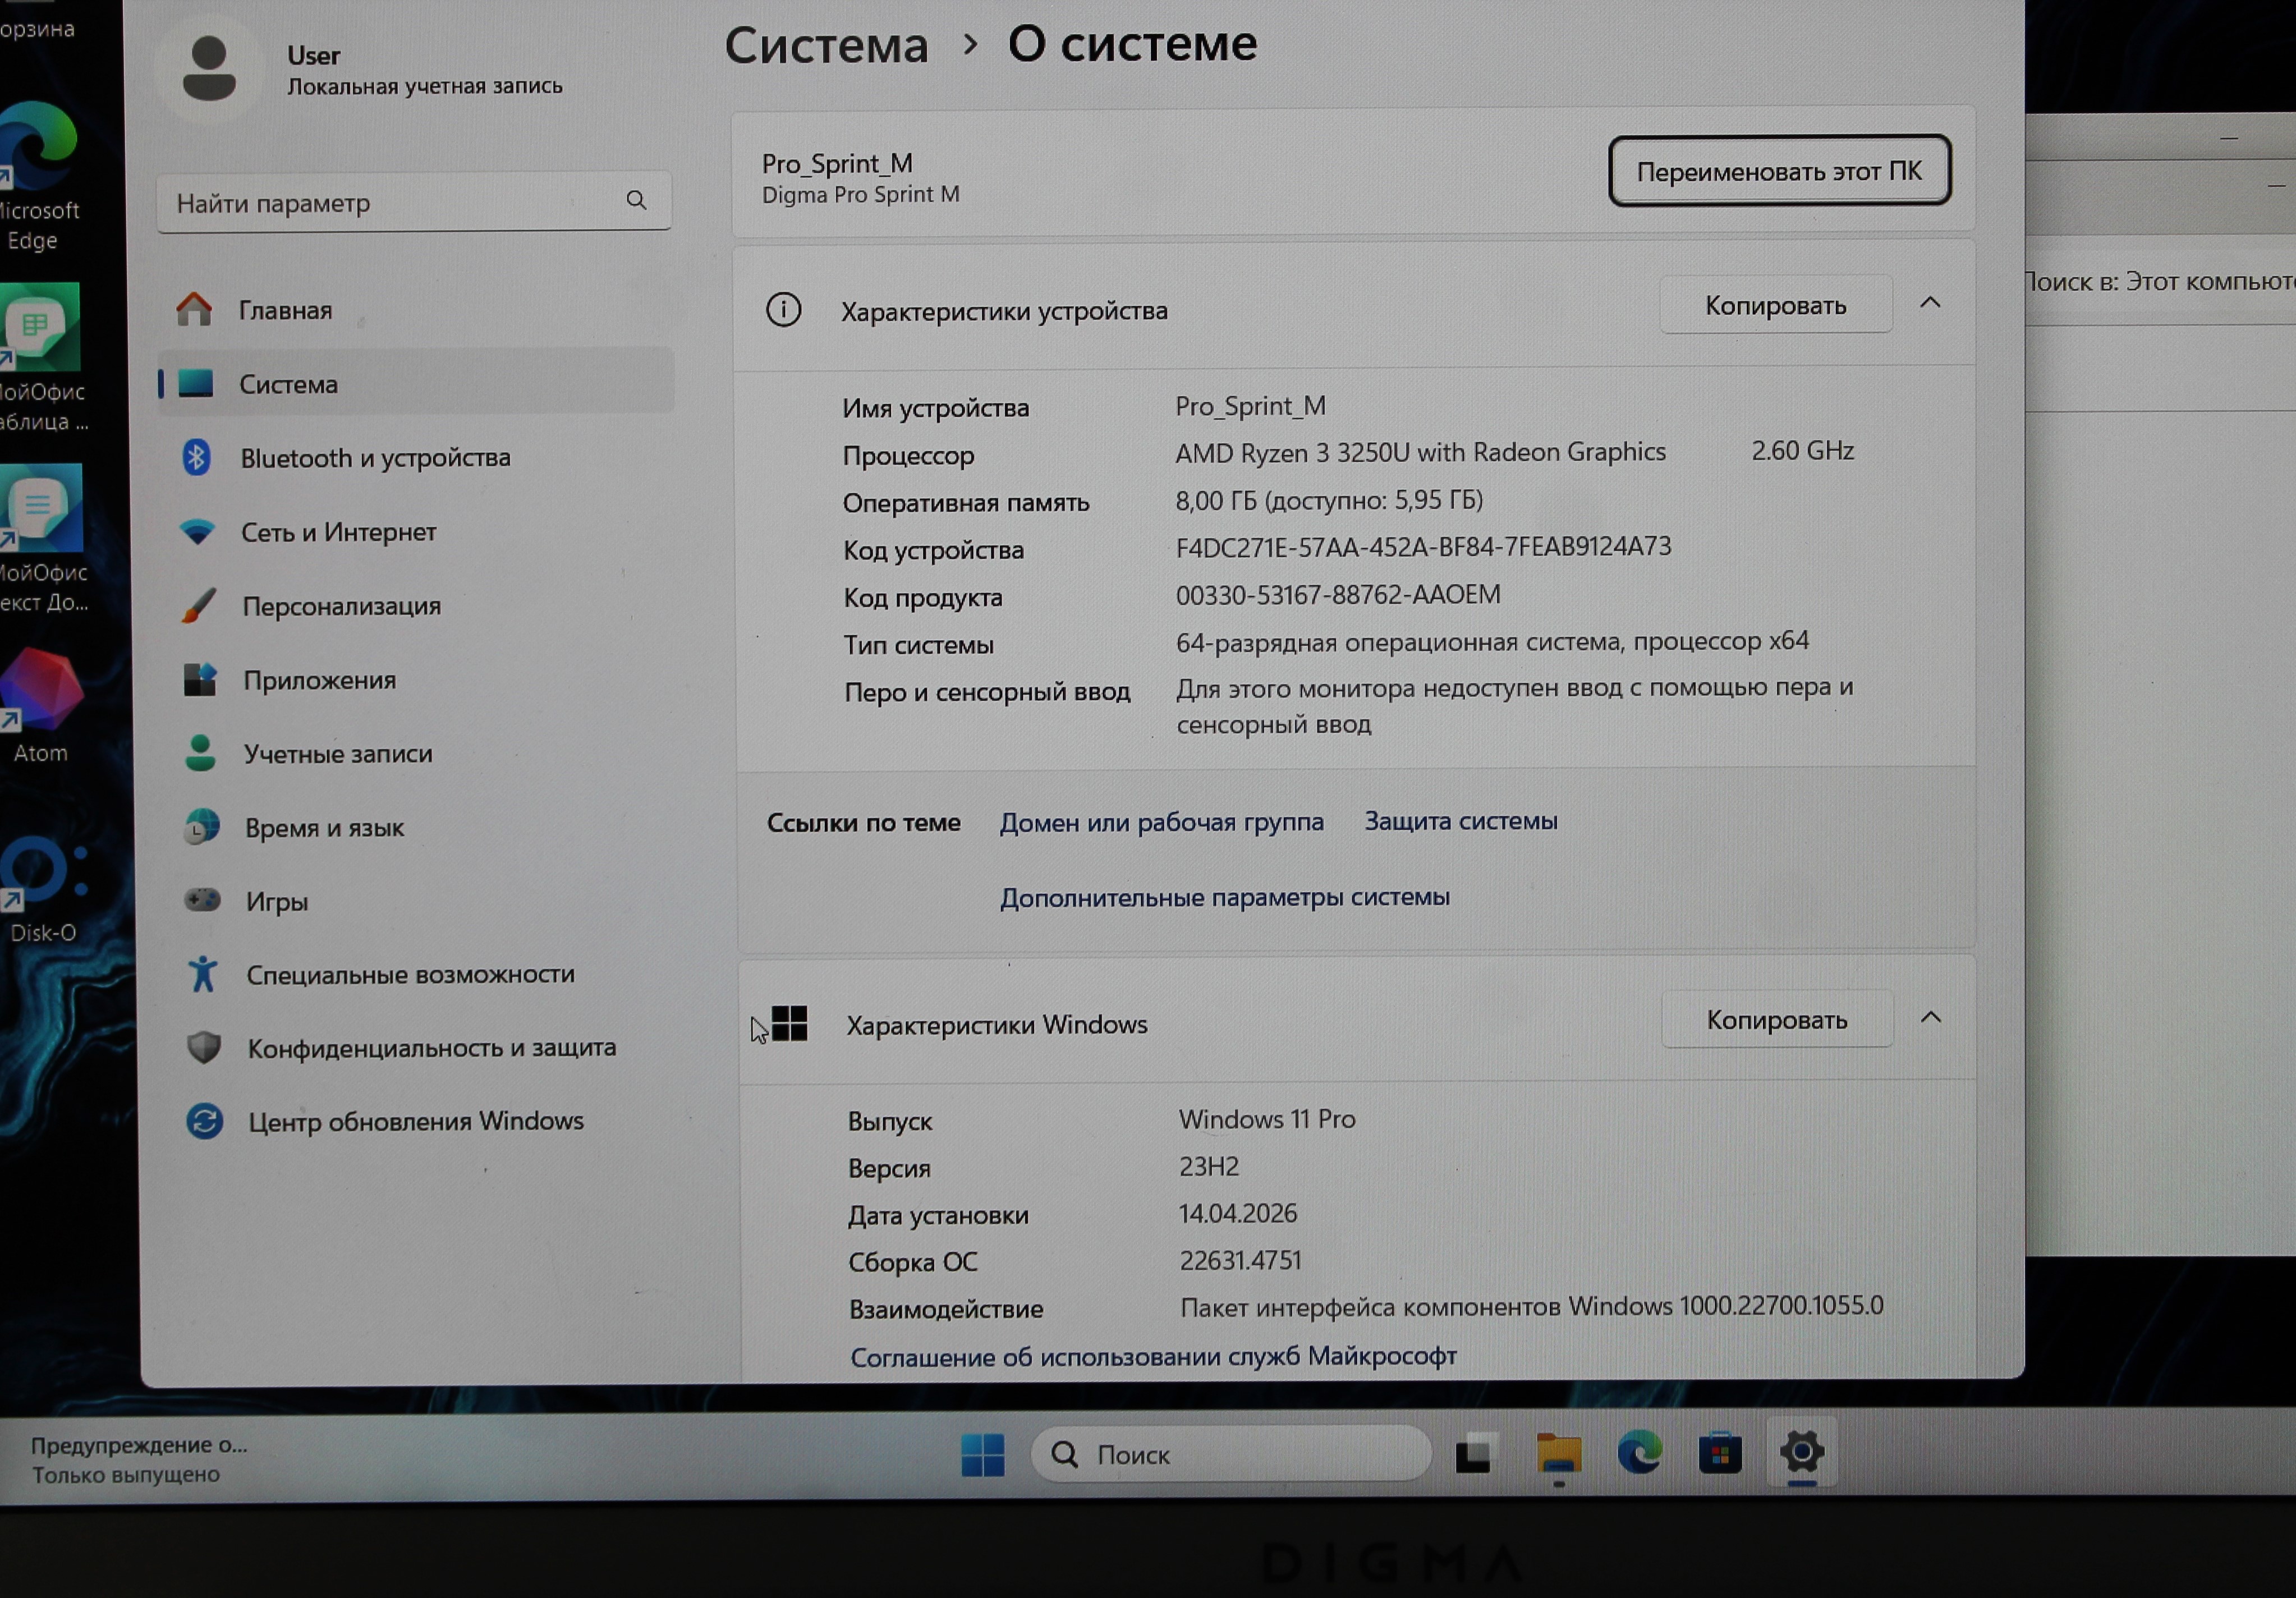Collapse the device specifications section
The image size is (2296, 1598).
coord(1930,303)
